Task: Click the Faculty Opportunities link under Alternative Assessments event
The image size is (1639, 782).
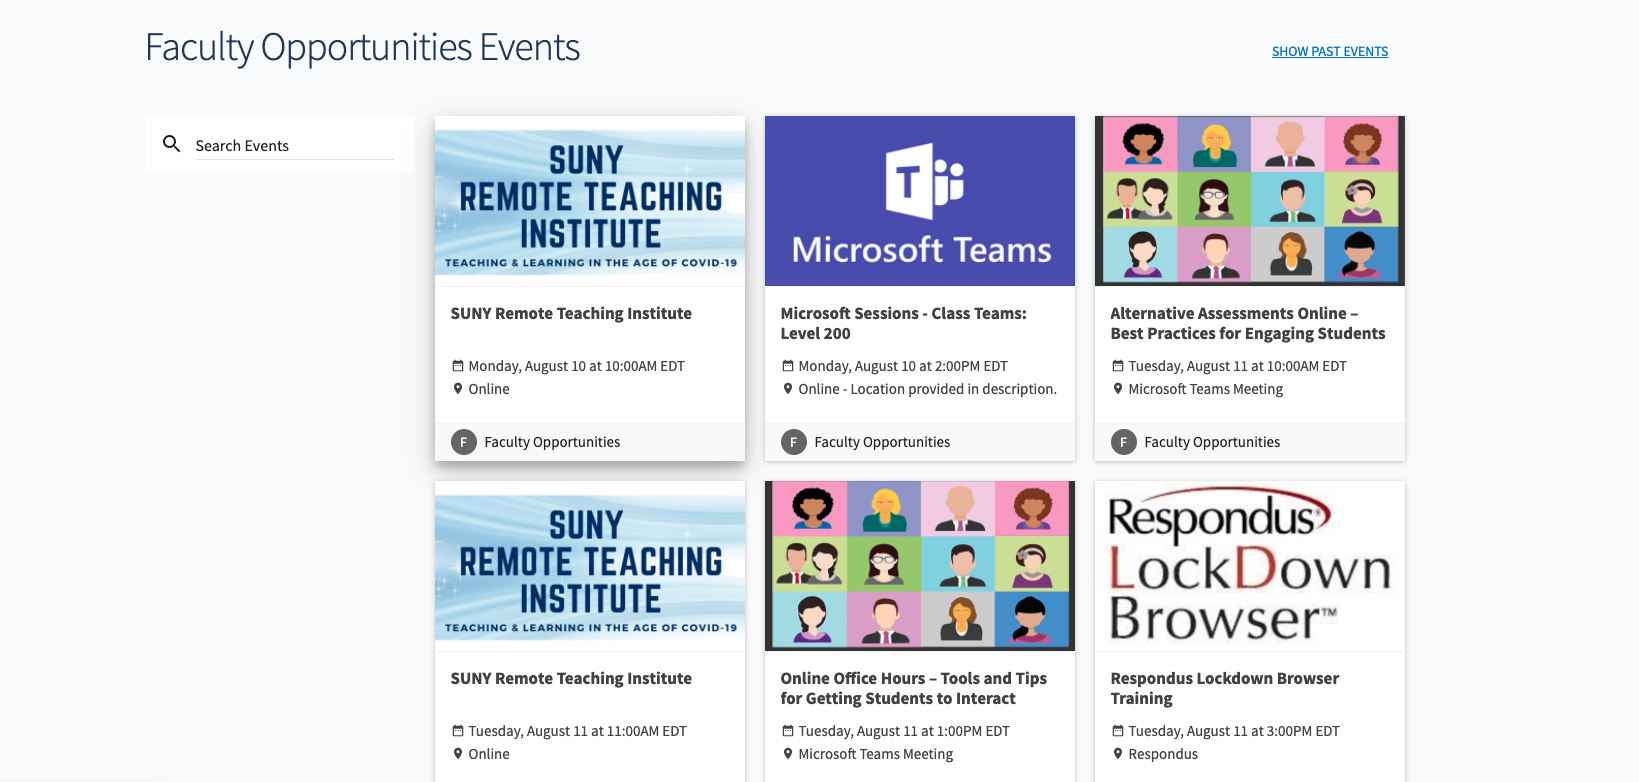Action: (x=1212, y=442)
